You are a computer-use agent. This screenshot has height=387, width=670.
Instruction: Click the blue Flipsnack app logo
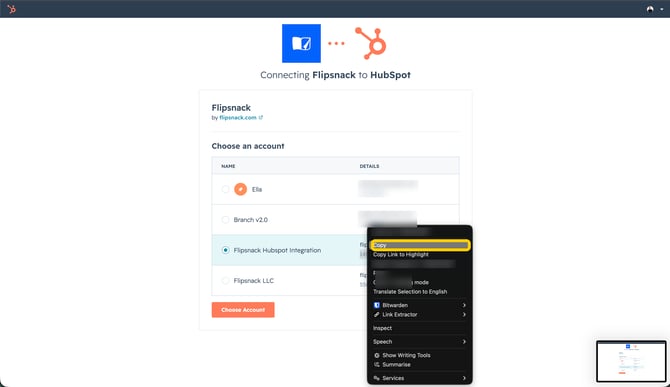point(301,43)
